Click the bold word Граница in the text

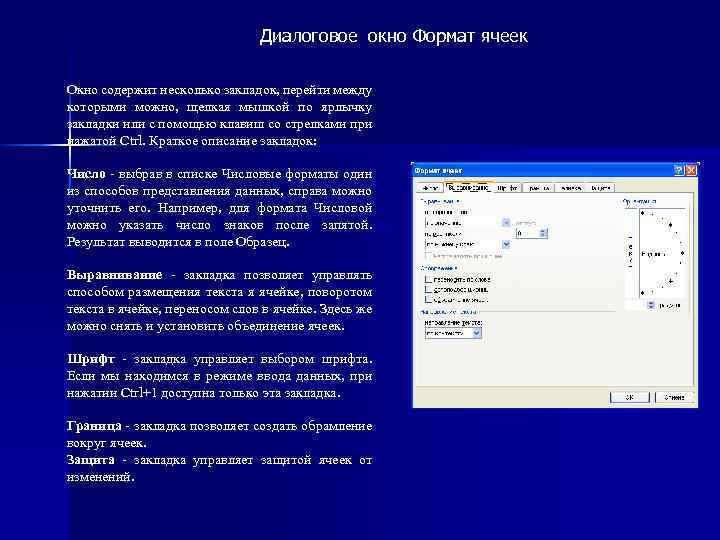pos(94,426)
